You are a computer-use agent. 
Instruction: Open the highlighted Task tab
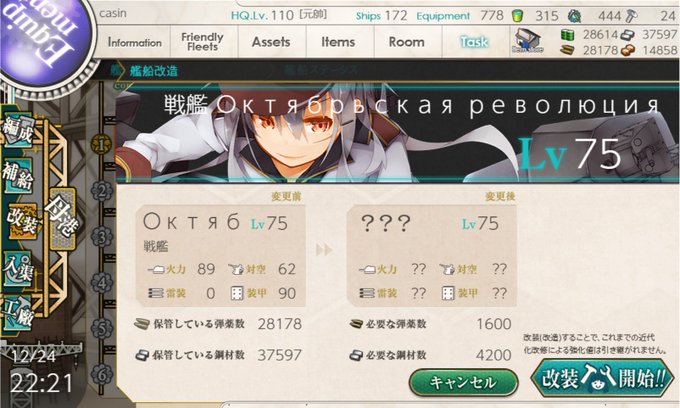pyautogui.click(x=474, y=42)
